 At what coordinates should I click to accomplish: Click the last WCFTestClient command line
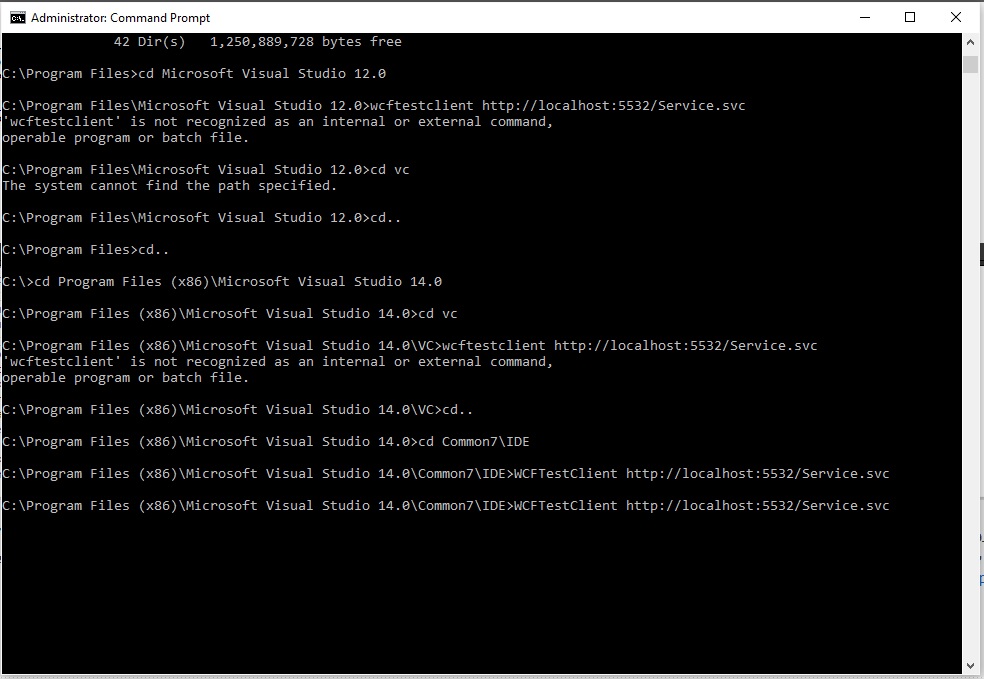click(x=445, y=505)
